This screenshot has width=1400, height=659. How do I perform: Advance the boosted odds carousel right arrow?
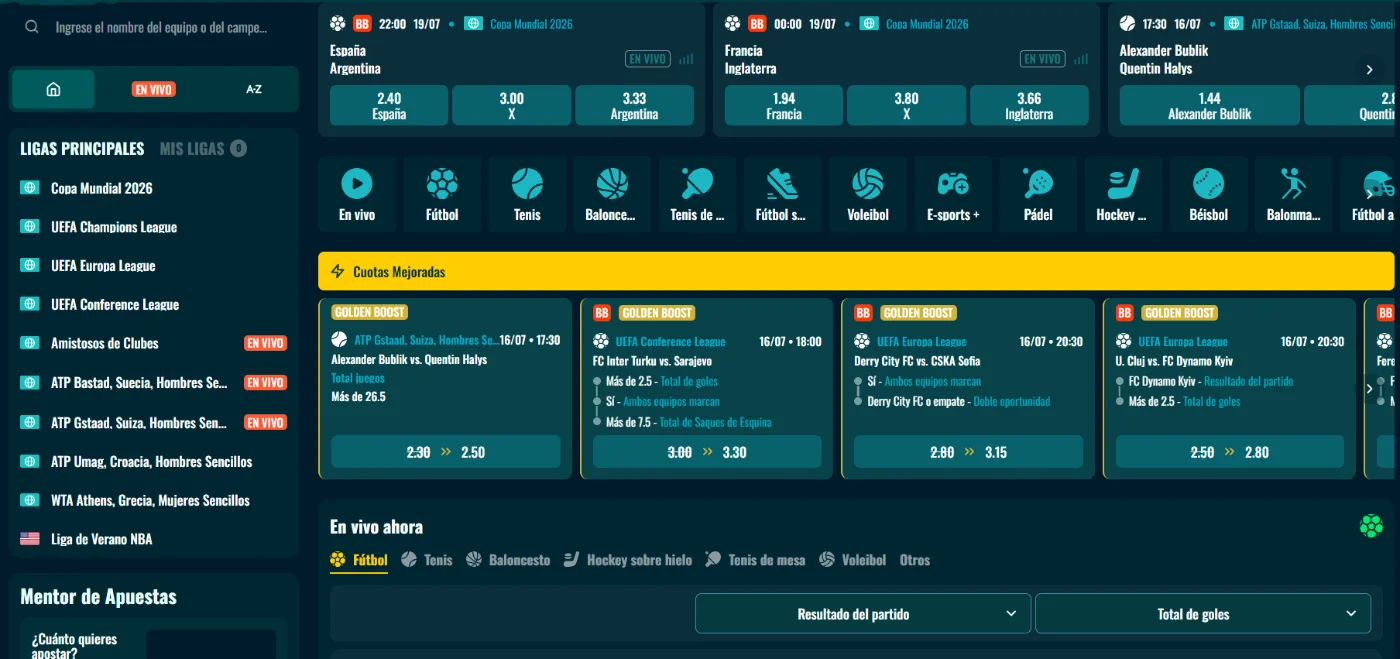point(1370,388)
